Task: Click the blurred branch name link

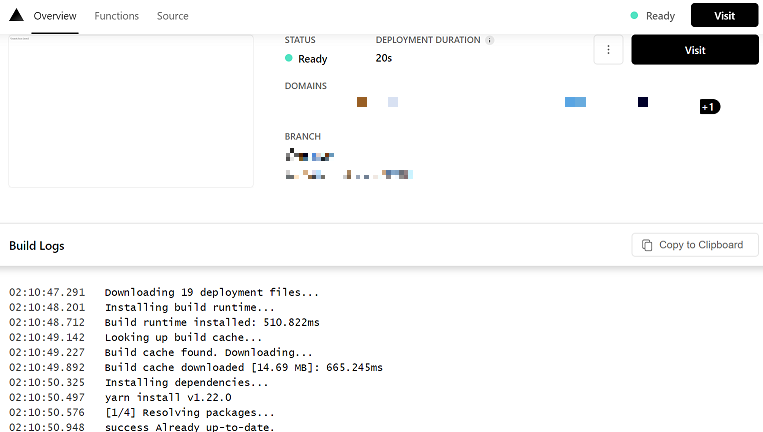Action: click(x=309, y=156)
